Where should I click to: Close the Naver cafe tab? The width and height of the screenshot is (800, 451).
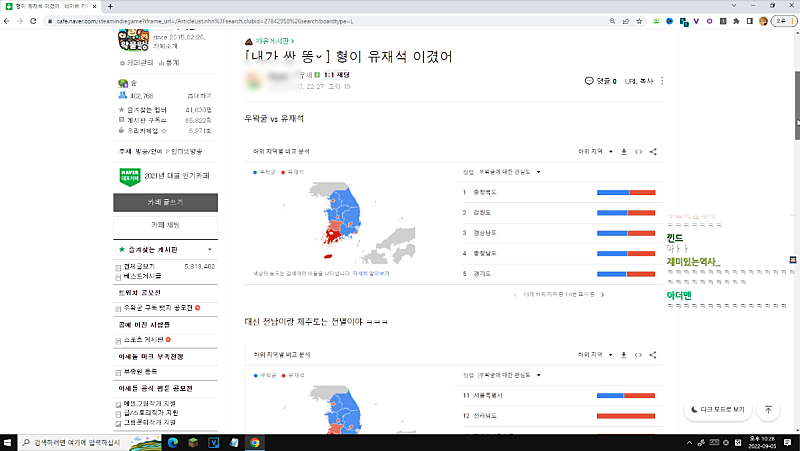(94, 6)
